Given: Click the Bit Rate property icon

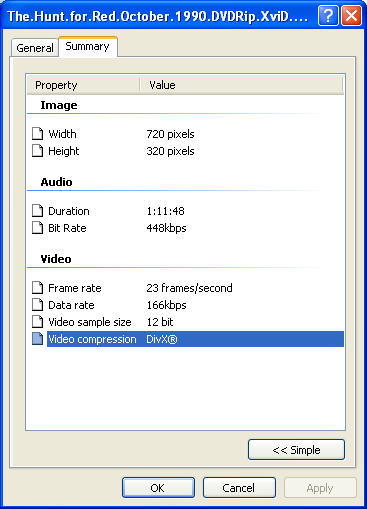Looking at the screenshot, I should tap(37, 228).
